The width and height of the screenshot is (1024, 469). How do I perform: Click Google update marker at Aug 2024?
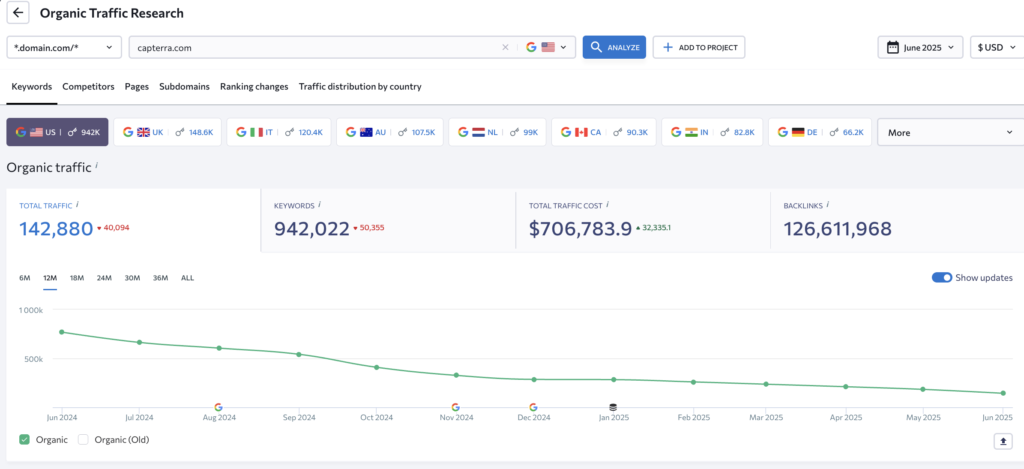pos(218,407)
